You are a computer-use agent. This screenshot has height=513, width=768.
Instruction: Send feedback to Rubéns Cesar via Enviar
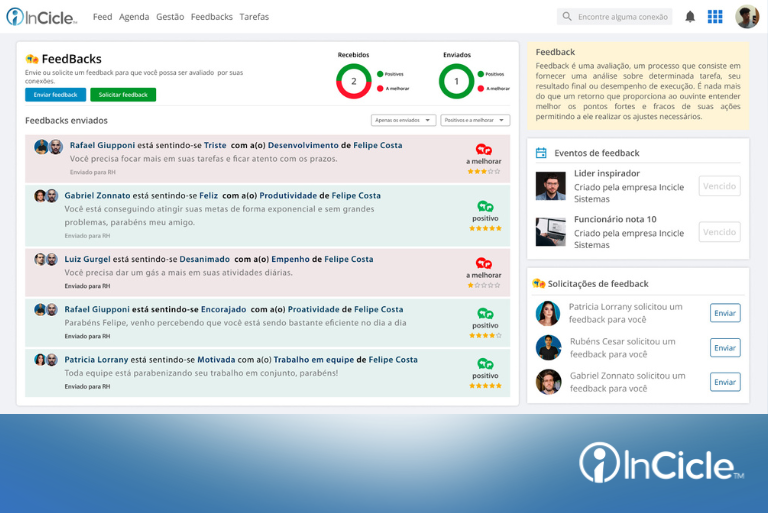[x=725, y=348]
